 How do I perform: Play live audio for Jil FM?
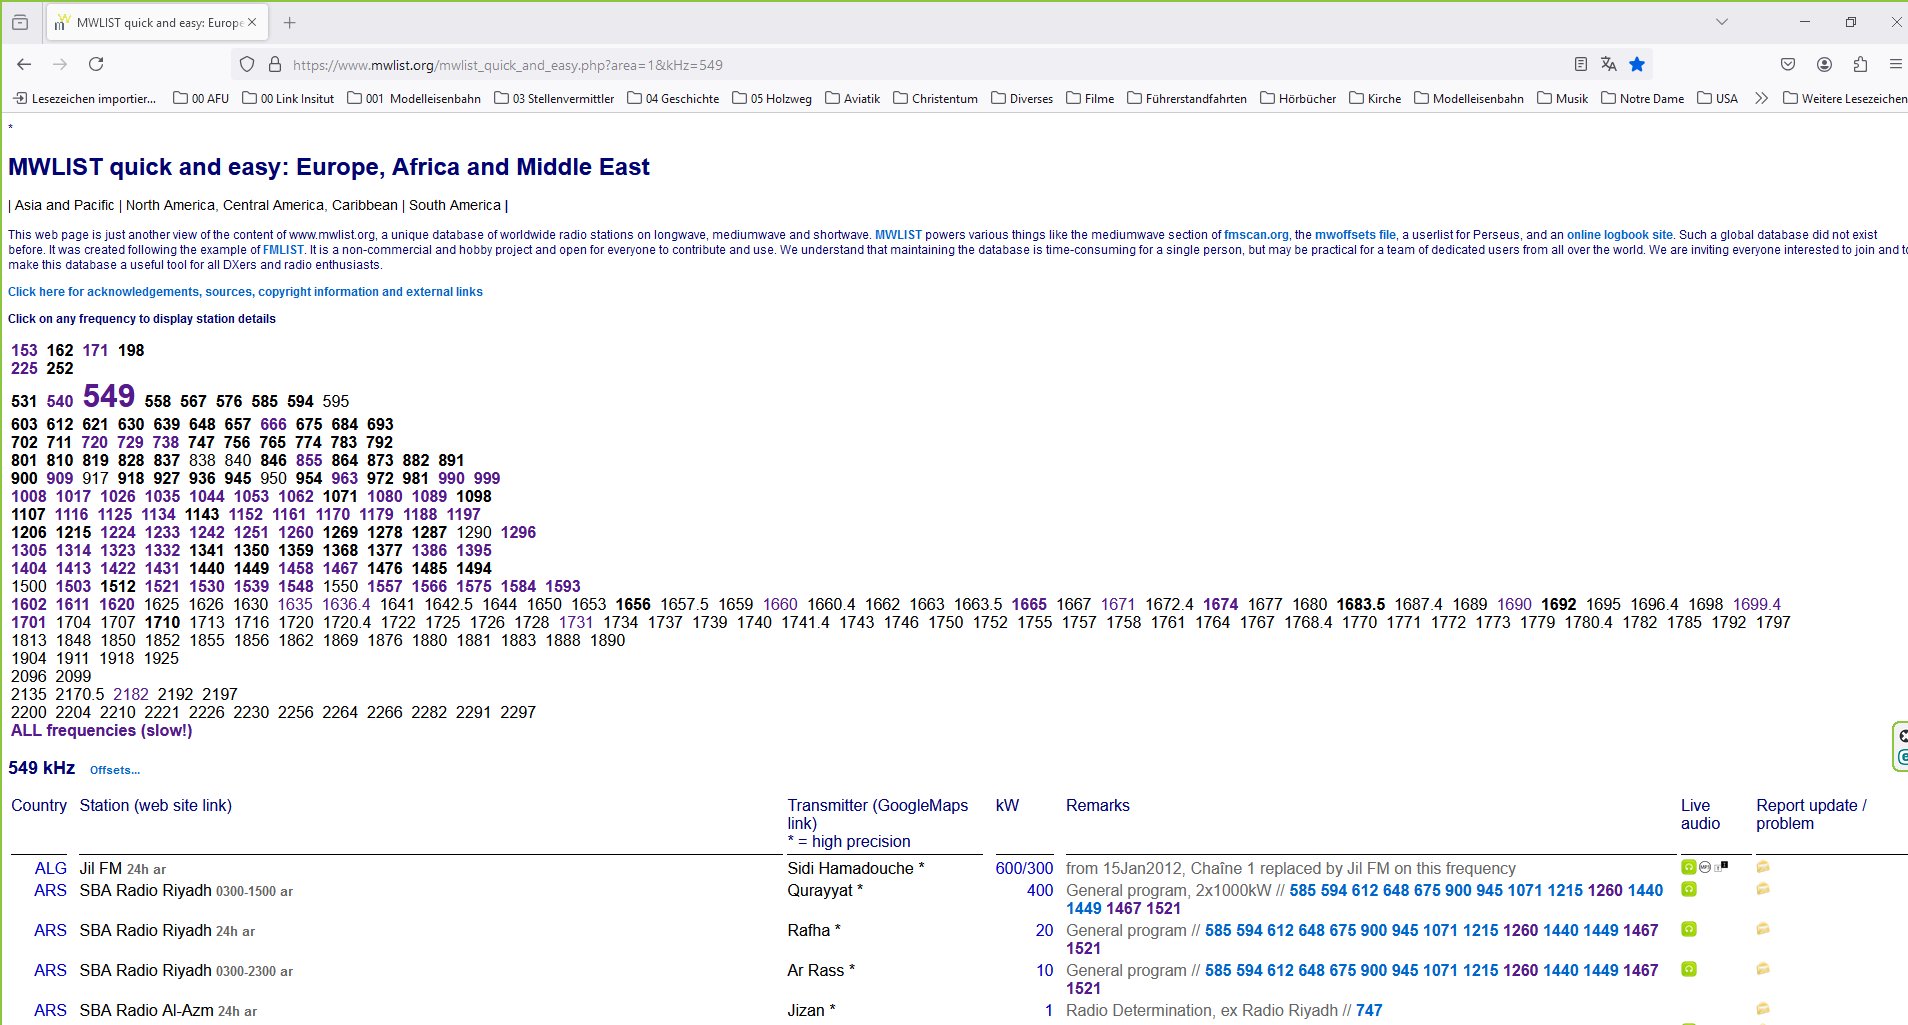point(1688,867)
